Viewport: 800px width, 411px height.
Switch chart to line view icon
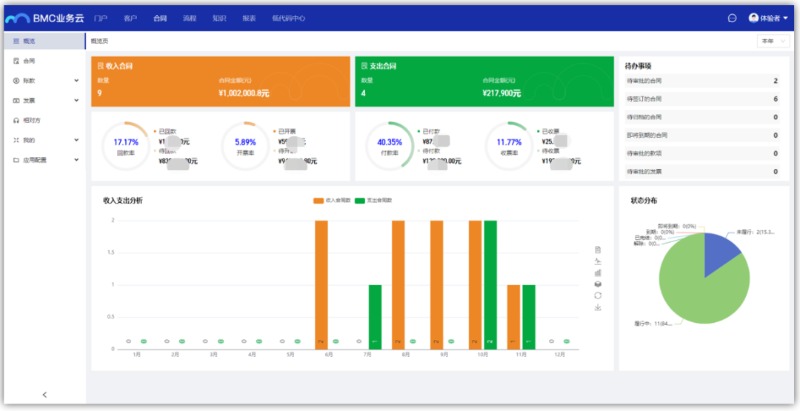[x=597, y=261]
